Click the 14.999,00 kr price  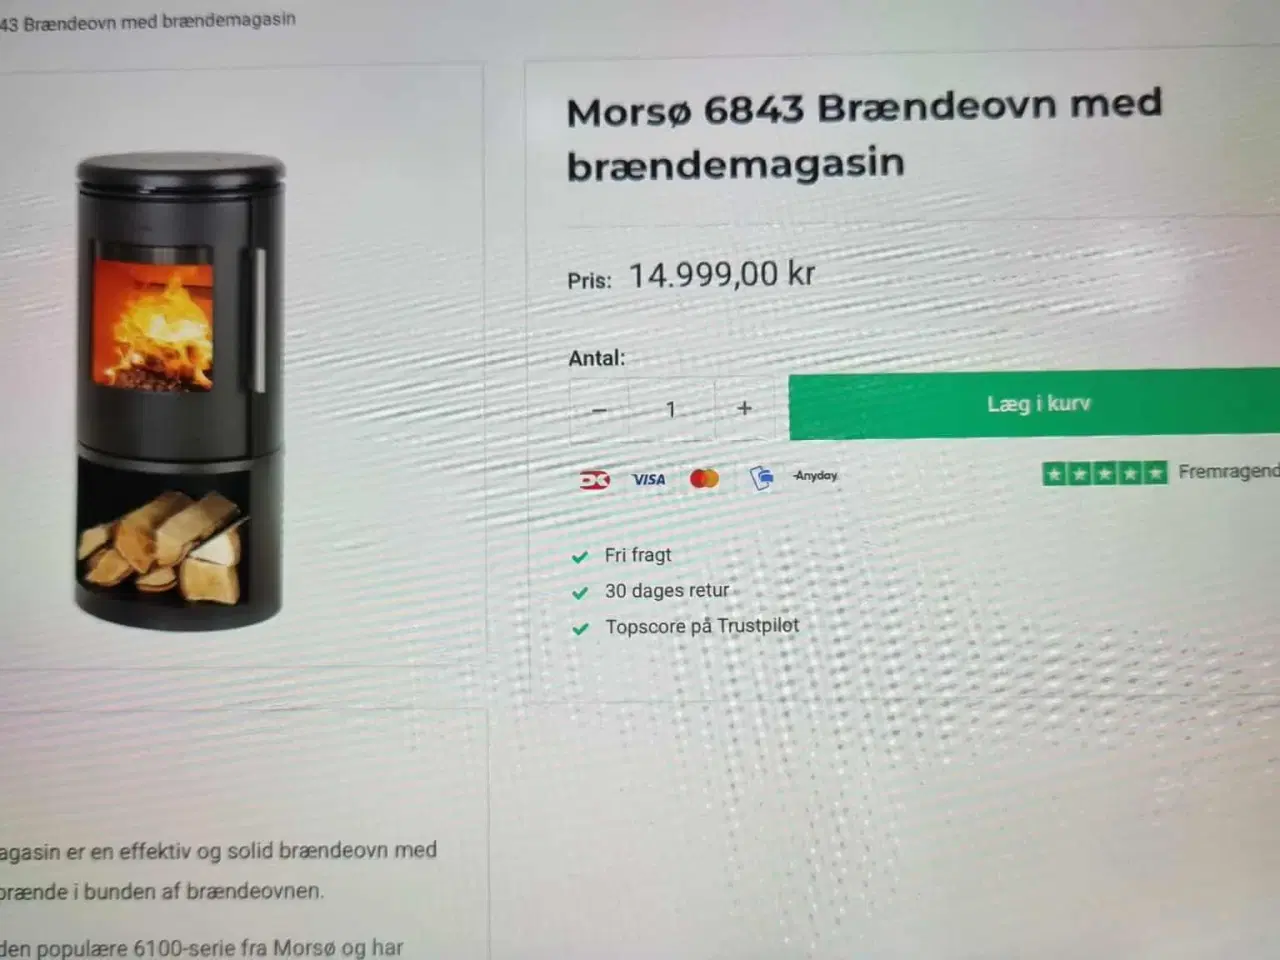(721, 274)
